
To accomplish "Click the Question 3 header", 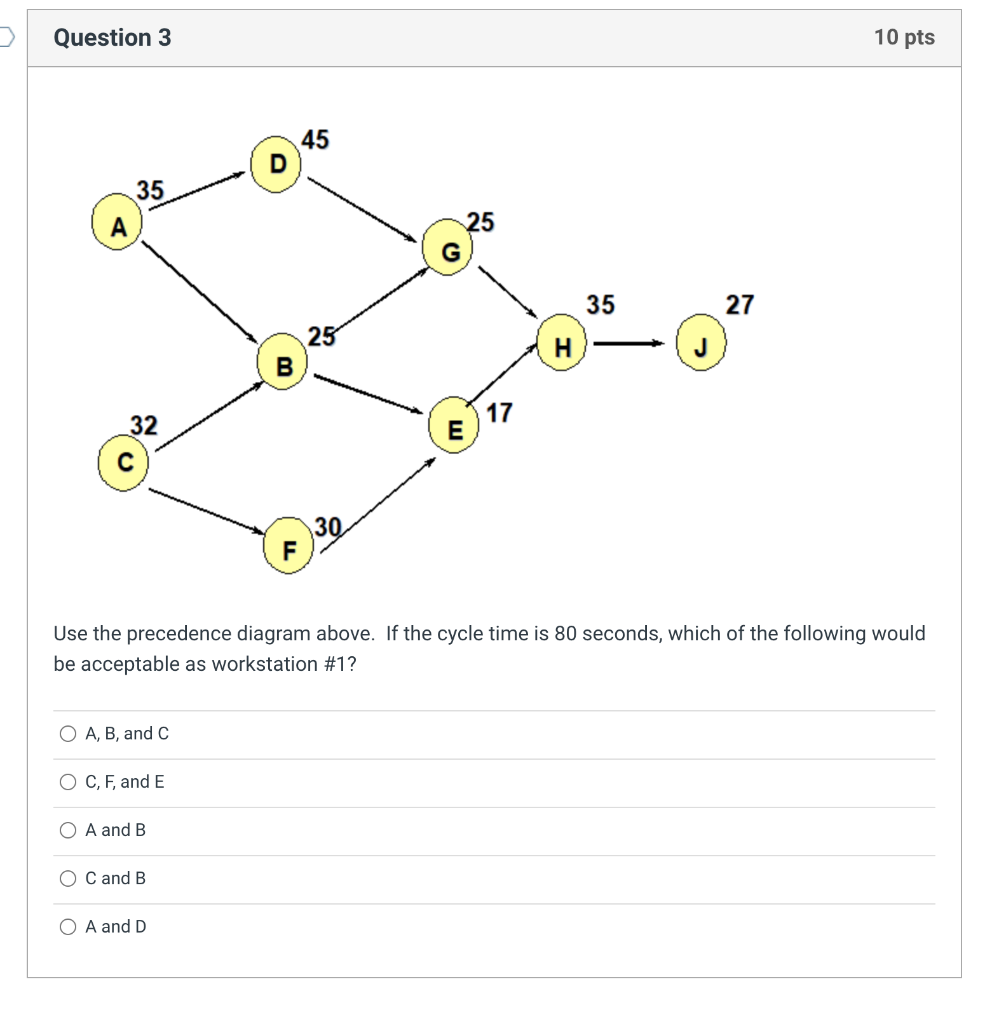I will coord(111,37).
